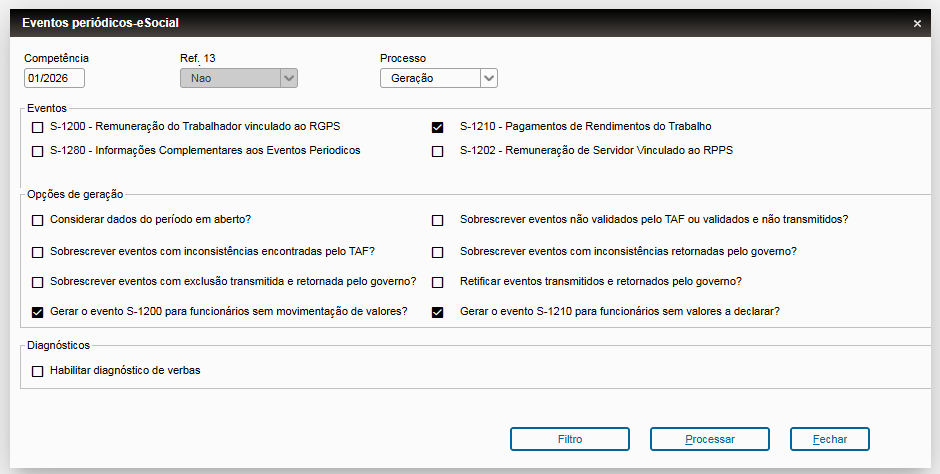Click the Fechar button
Viewport: 940px width, 474px height.
pyautogui.click(x=829, y=439)
